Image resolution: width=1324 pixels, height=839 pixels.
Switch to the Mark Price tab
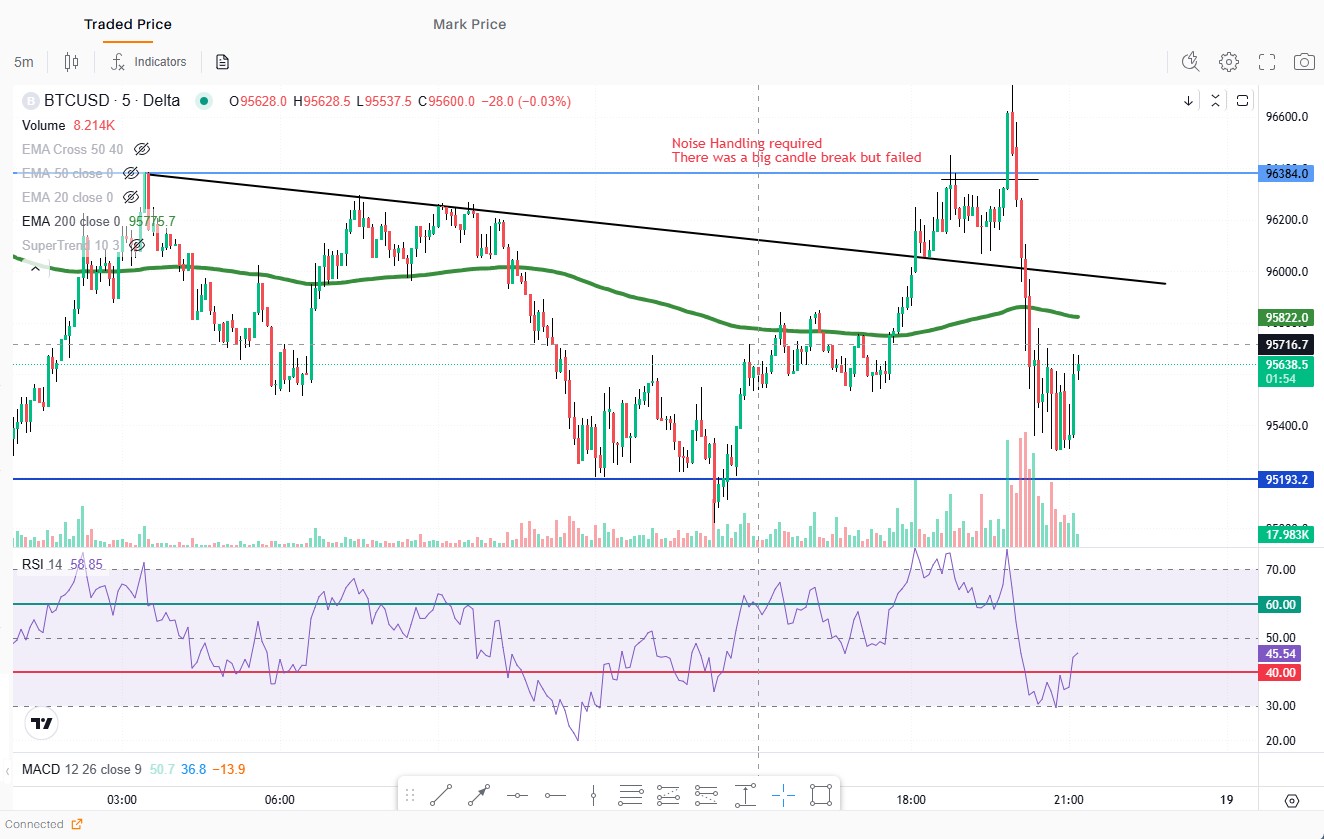pos(469,24)
